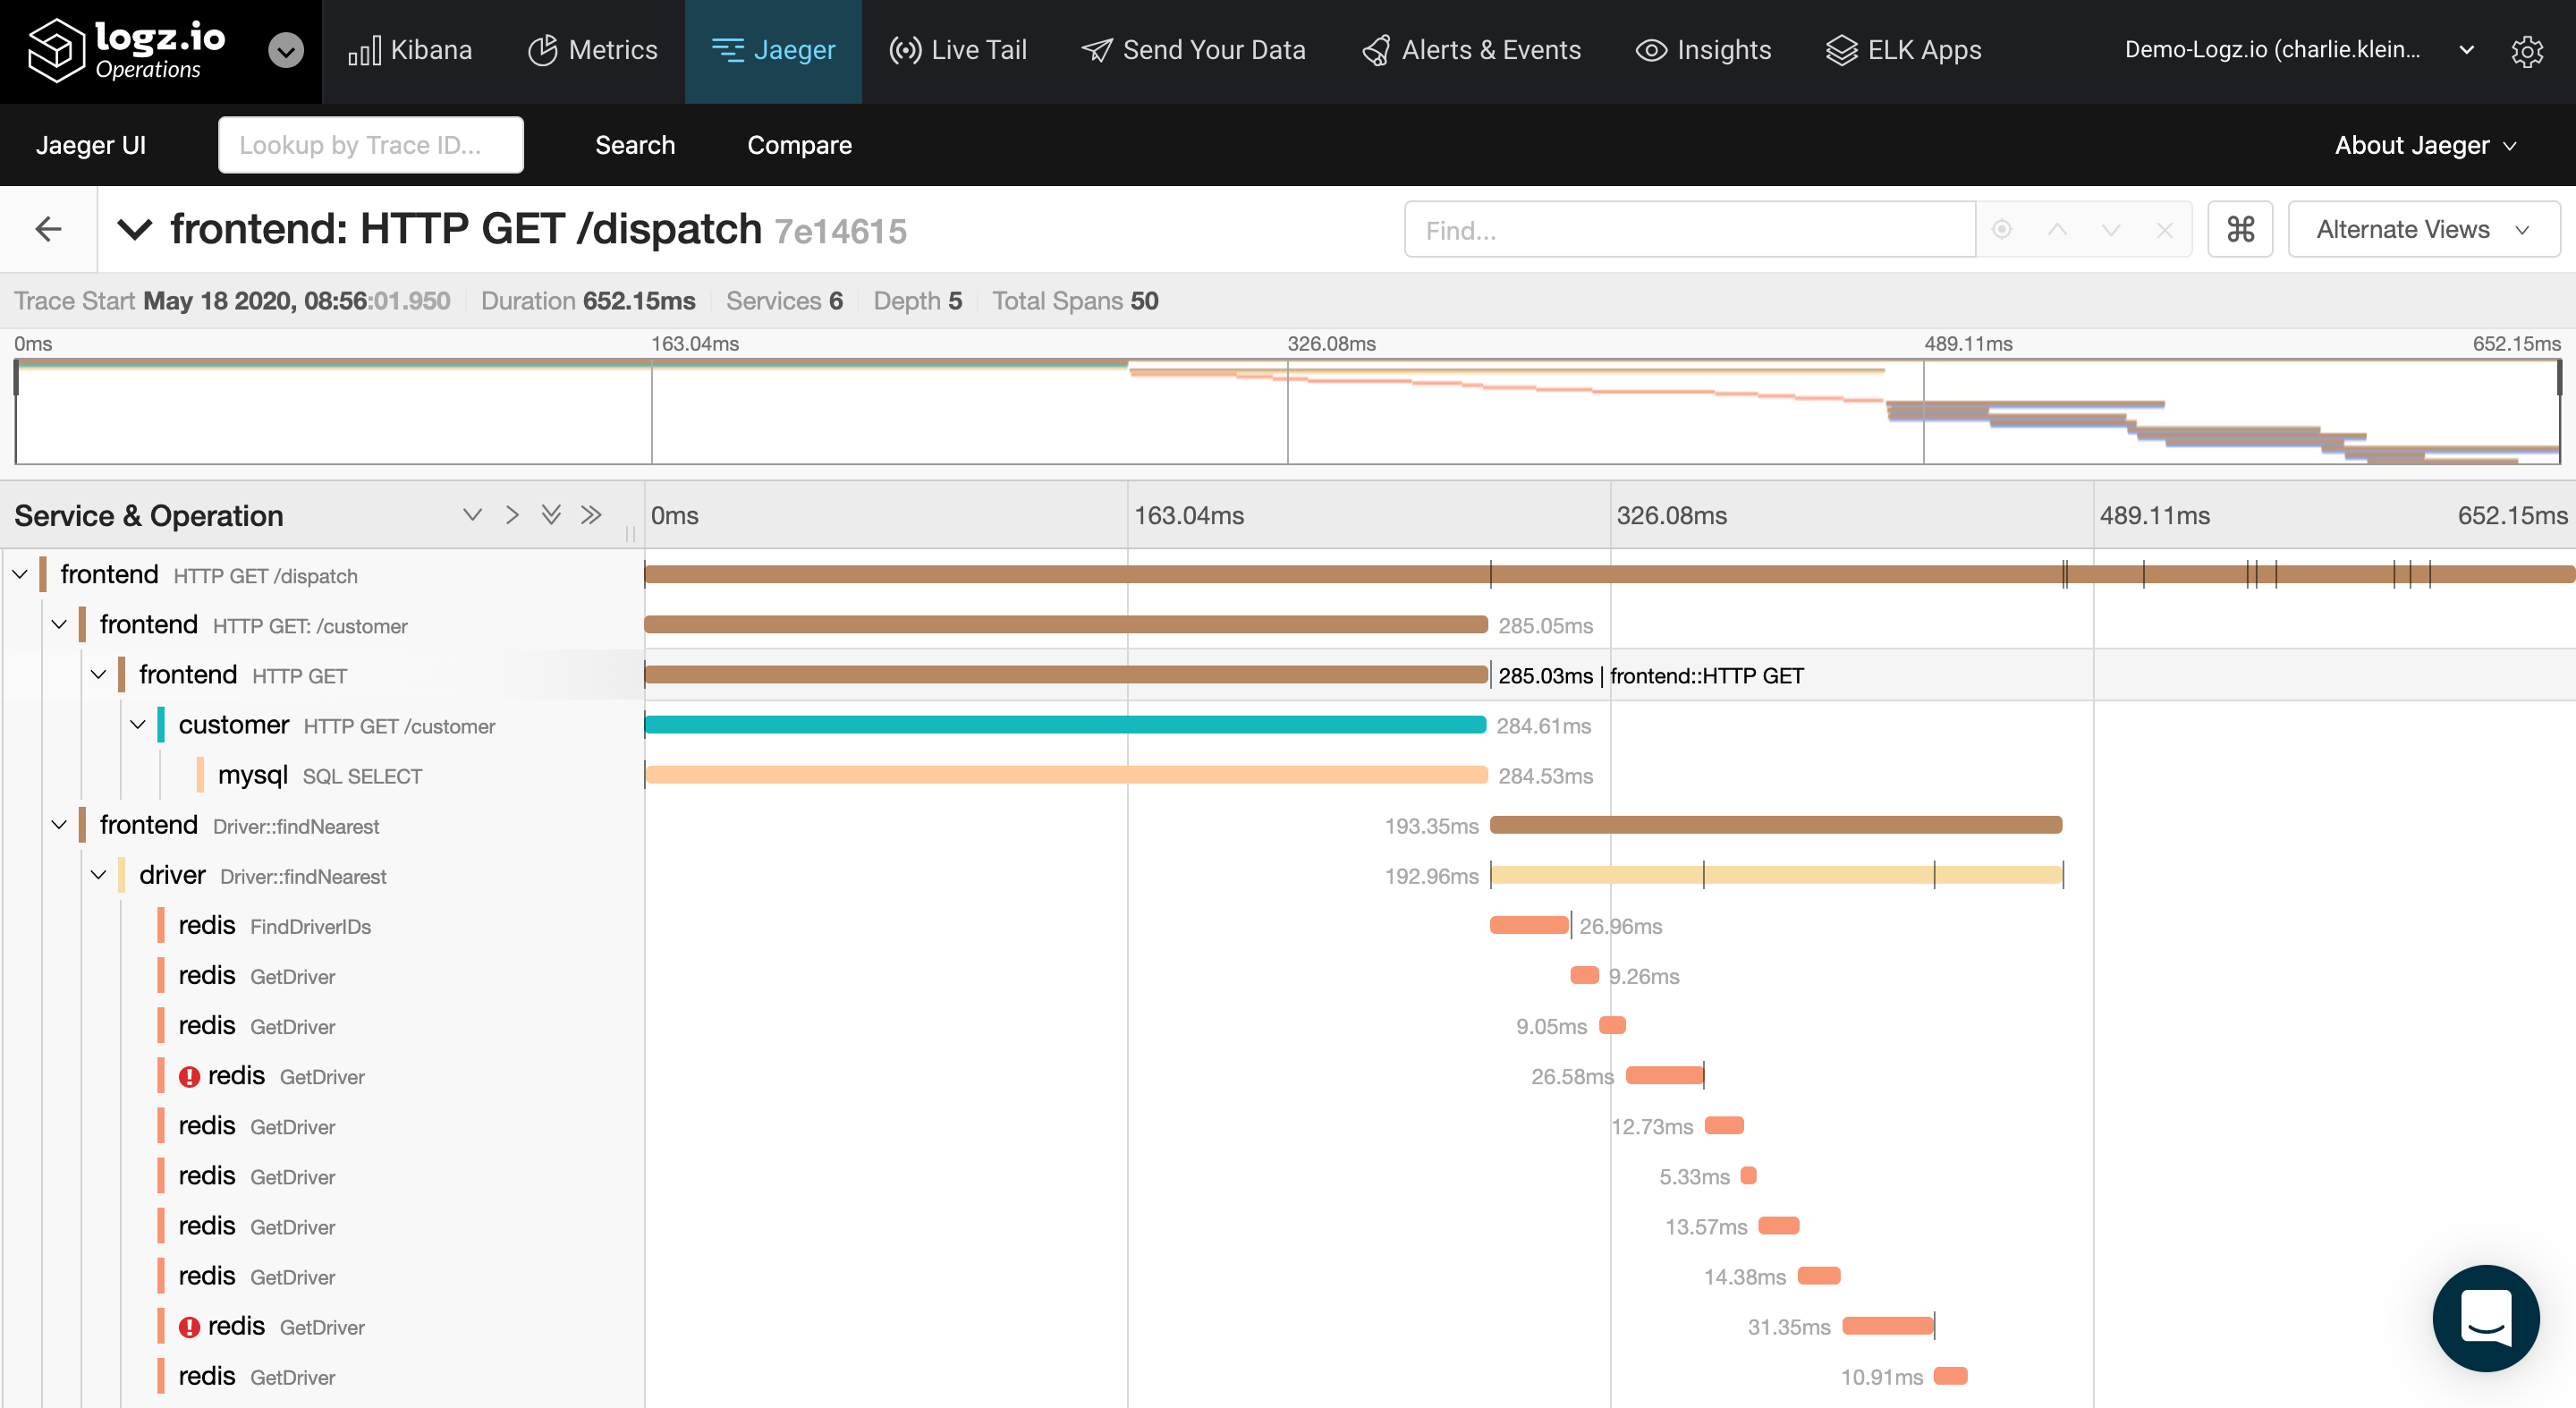2576x1408 pixels.
Task: Go to Send Your Data
Action: point(1193,50)
